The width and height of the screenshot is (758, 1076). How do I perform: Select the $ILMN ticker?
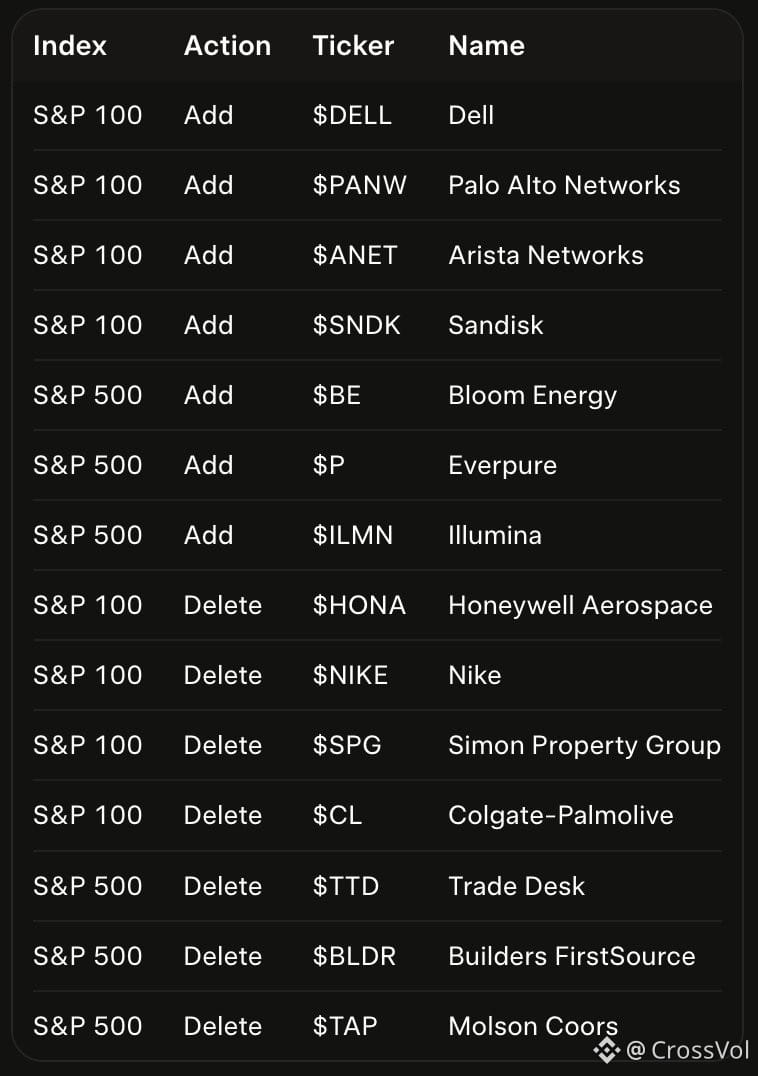[353, 535]
